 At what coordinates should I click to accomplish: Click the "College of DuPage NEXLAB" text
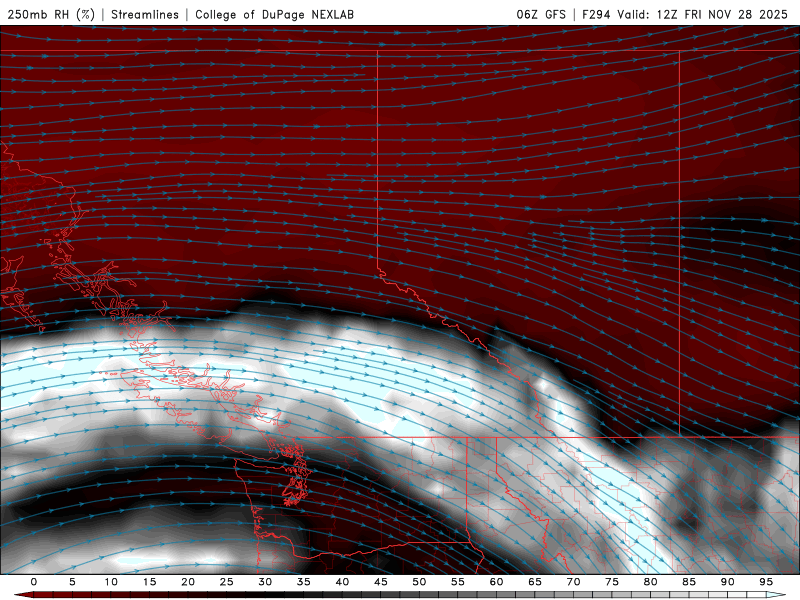[x=274, y=15]
